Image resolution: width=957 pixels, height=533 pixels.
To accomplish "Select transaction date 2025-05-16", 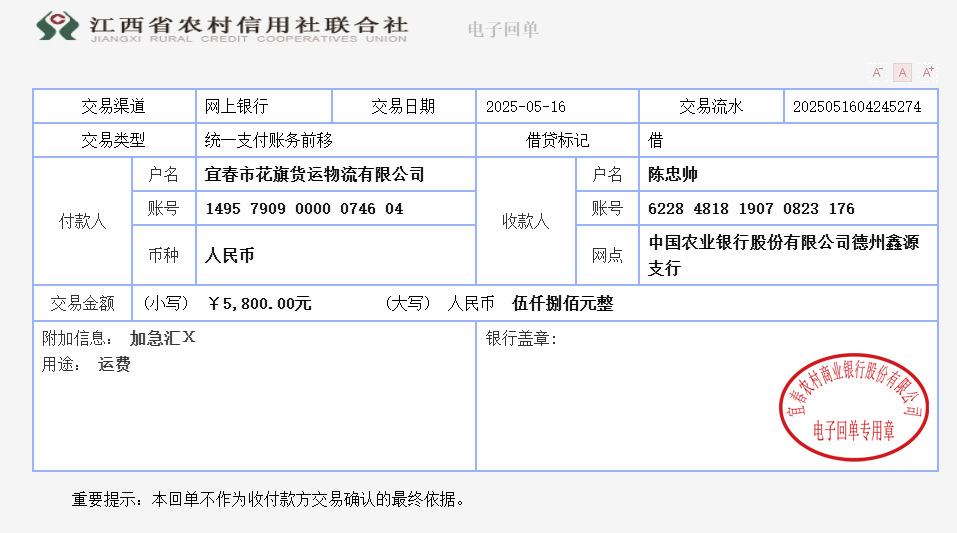I will (526, 107).
